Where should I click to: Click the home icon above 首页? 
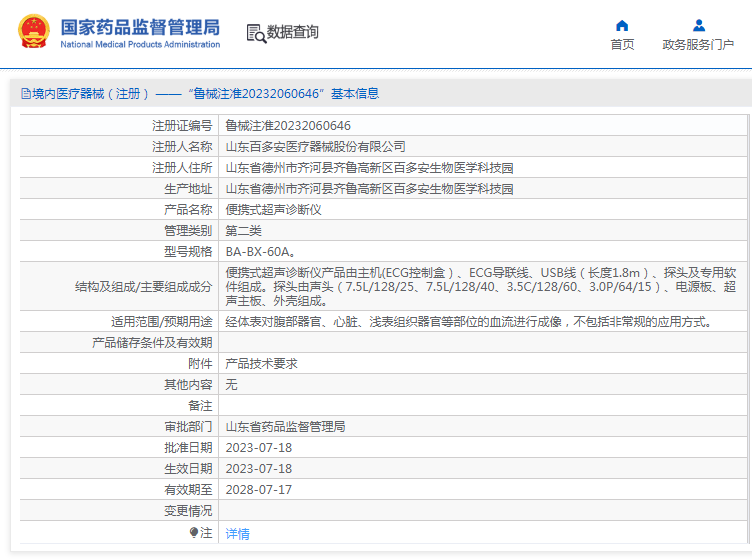coord(622,25)
